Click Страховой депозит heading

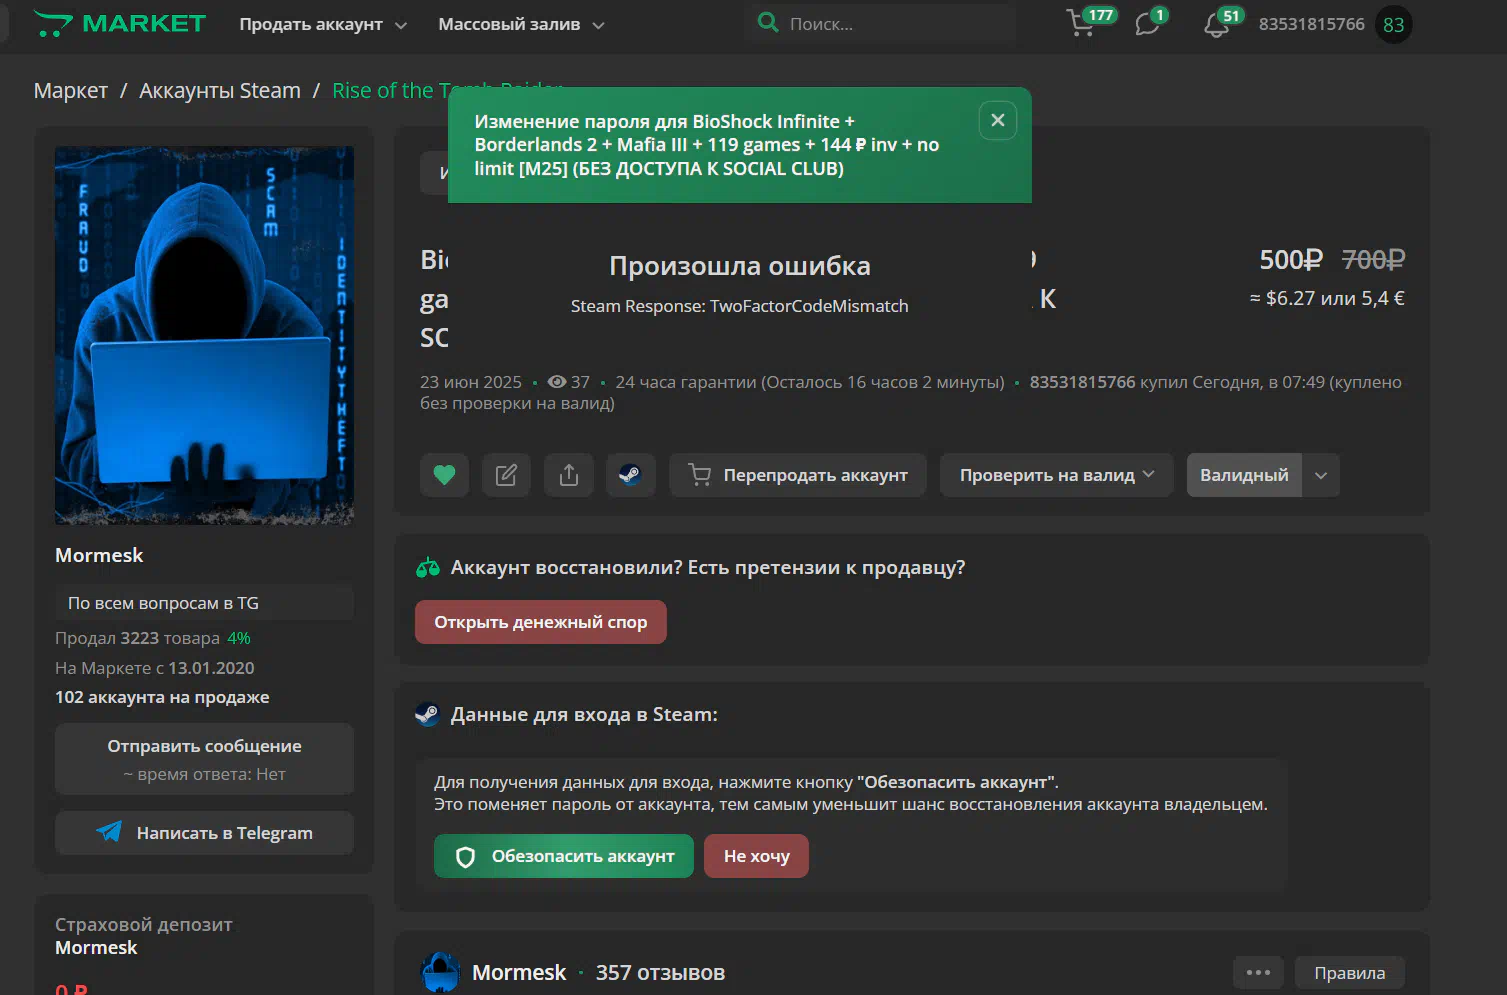click(143, 924)
